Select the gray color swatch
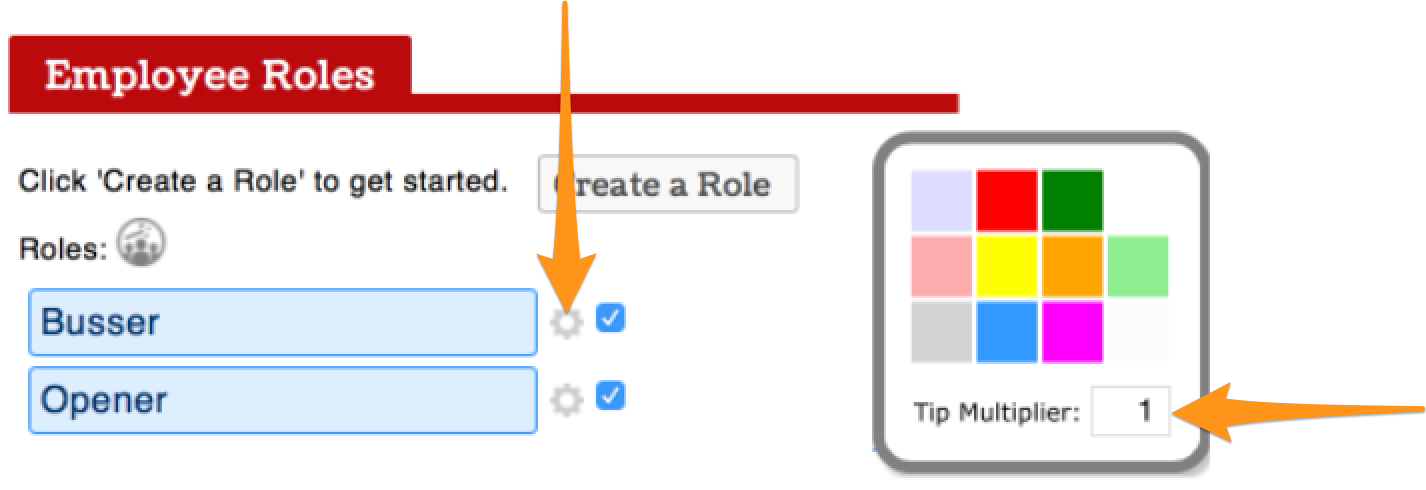This screenshot has height=490, width=1426. click(941, 332)
